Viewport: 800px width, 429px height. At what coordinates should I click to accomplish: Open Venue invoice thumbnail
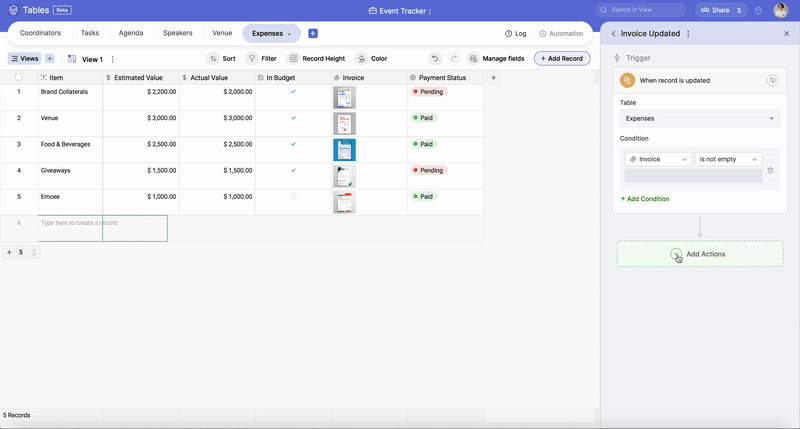click(x=344, y=123)
